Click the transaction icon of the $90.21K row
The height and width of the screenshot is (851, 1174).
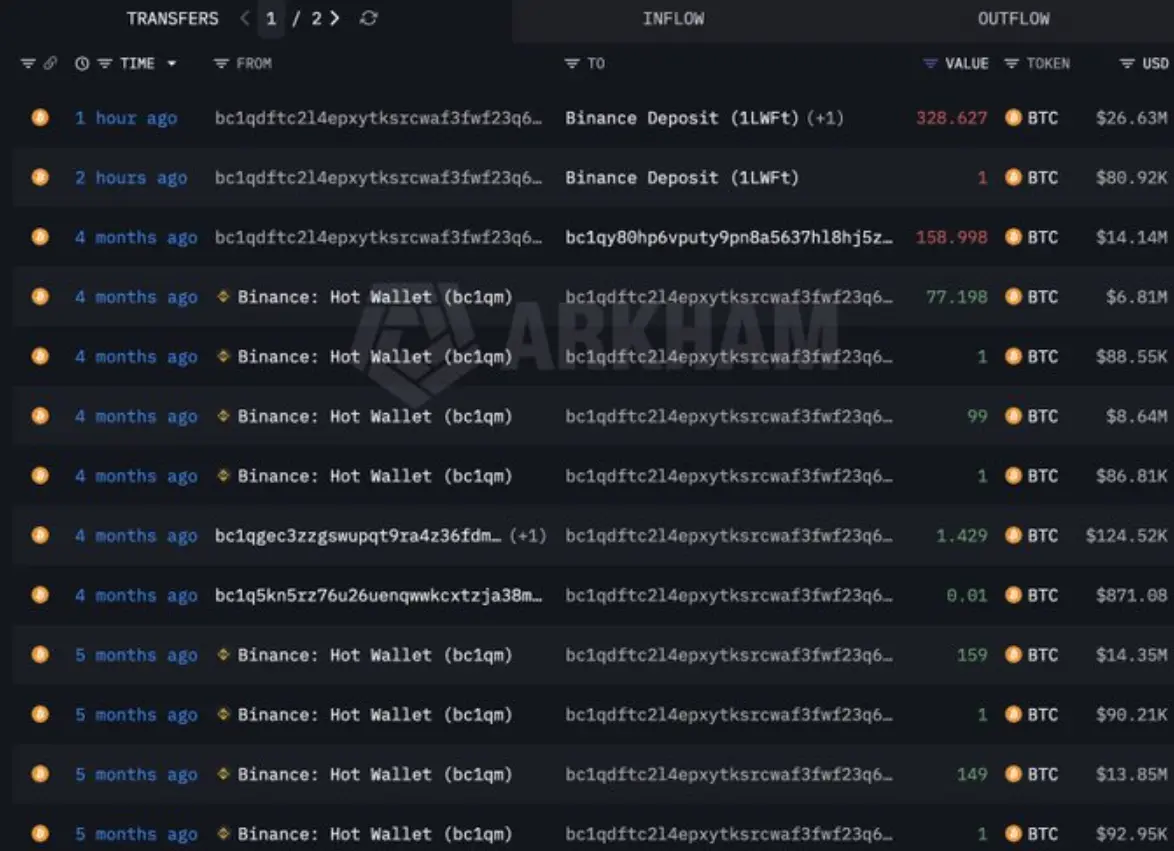40,714
